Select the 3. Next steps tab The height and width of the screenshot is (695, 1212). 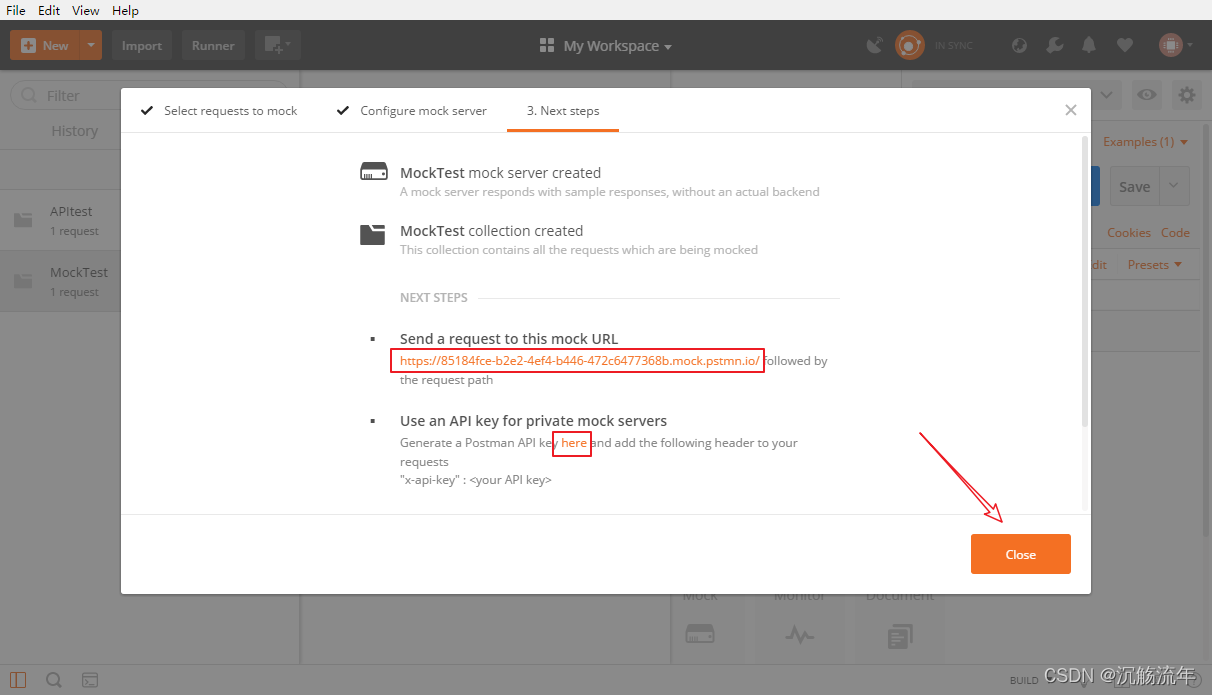[563, 111]
